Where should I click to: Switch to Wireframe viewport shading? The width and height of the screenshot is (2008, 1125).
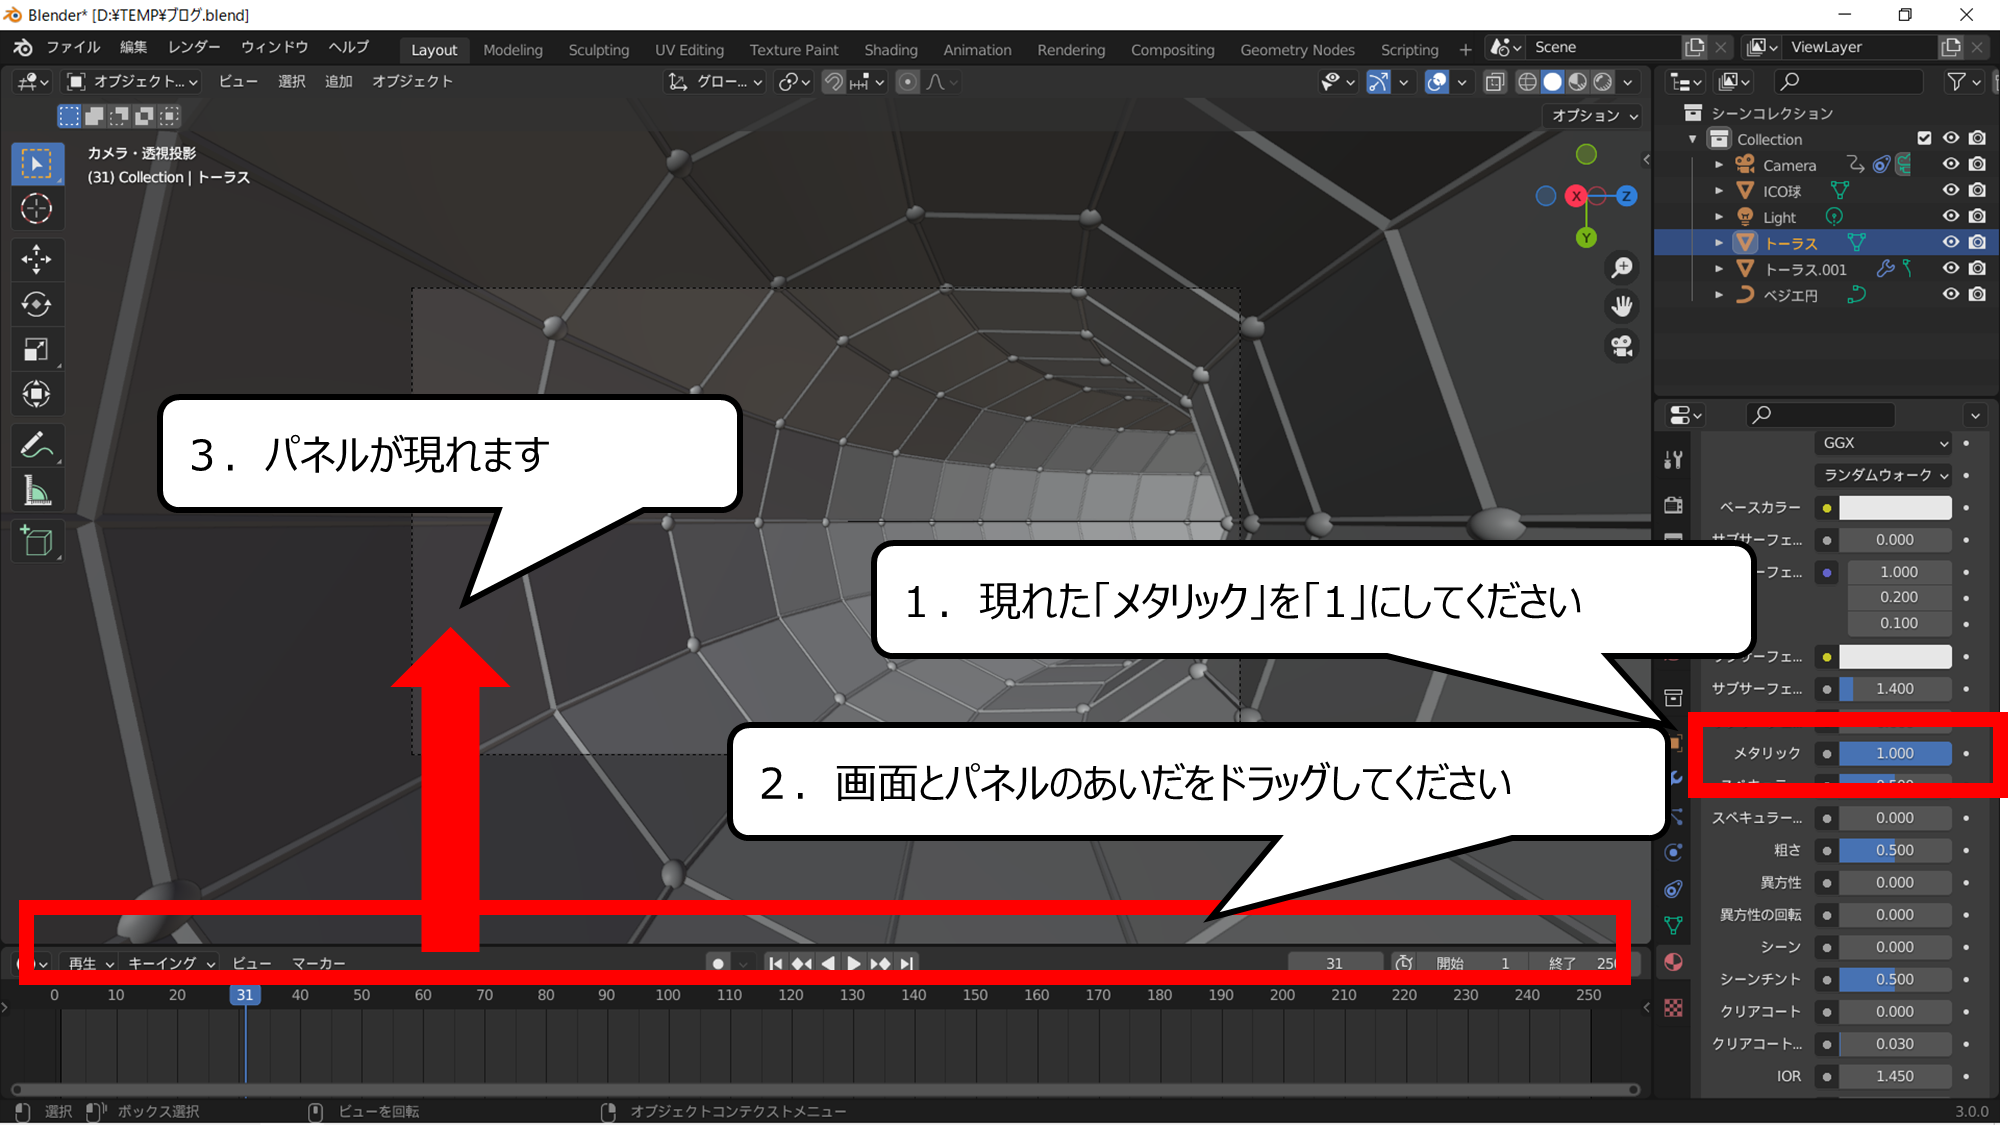coord(1527,82)
